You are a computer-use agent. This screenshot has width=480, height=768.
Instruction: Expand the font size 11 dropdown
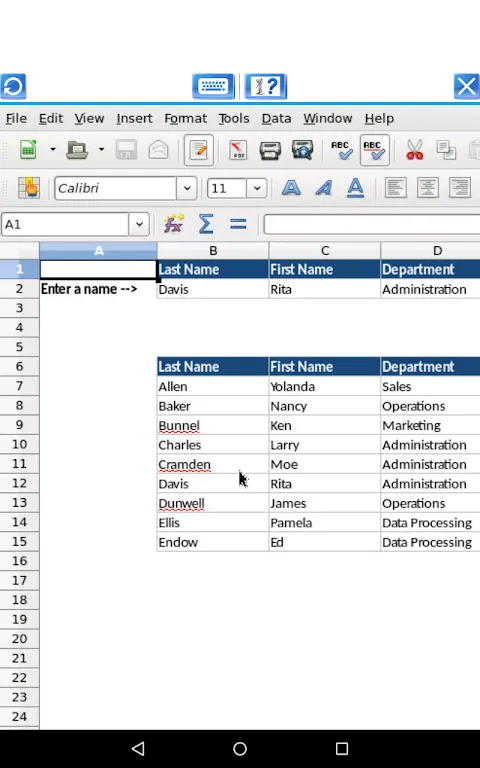tap(257, 188)
